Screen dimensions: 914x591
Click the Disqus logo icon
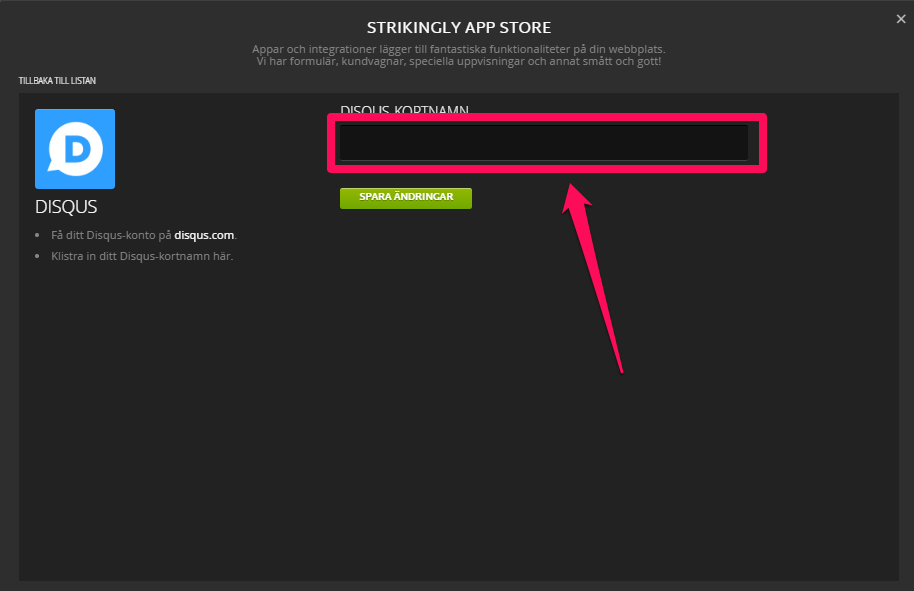(x=75, y=149)
